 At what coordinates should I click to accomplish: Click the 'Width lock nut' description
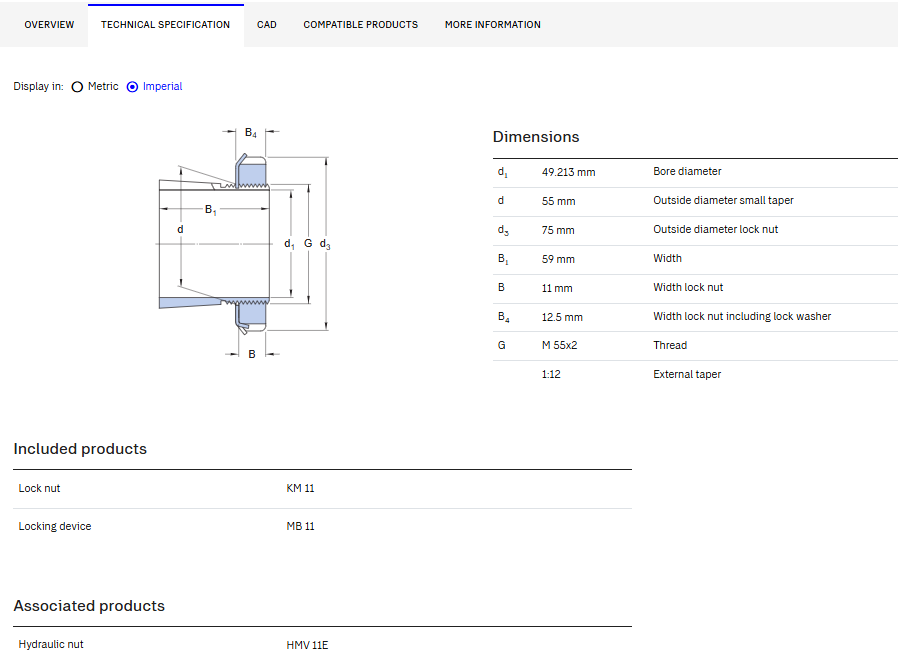(x=688, y=287)
